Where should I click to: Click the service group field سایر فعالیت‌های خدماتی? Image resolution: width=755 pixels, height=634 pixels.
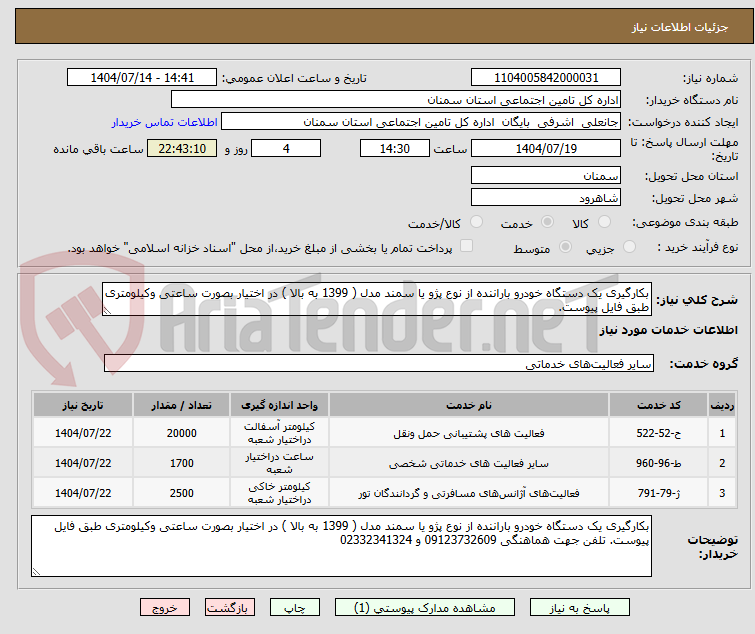click(379, 363)
